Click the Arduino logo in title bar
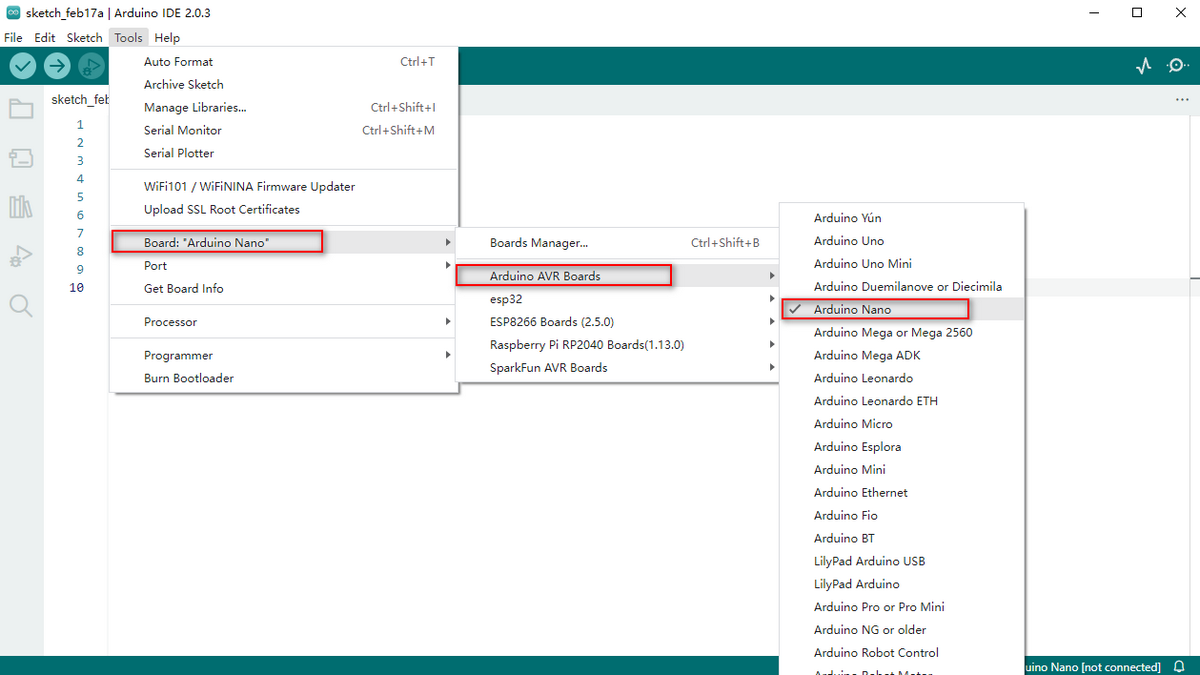 (13, 13)
